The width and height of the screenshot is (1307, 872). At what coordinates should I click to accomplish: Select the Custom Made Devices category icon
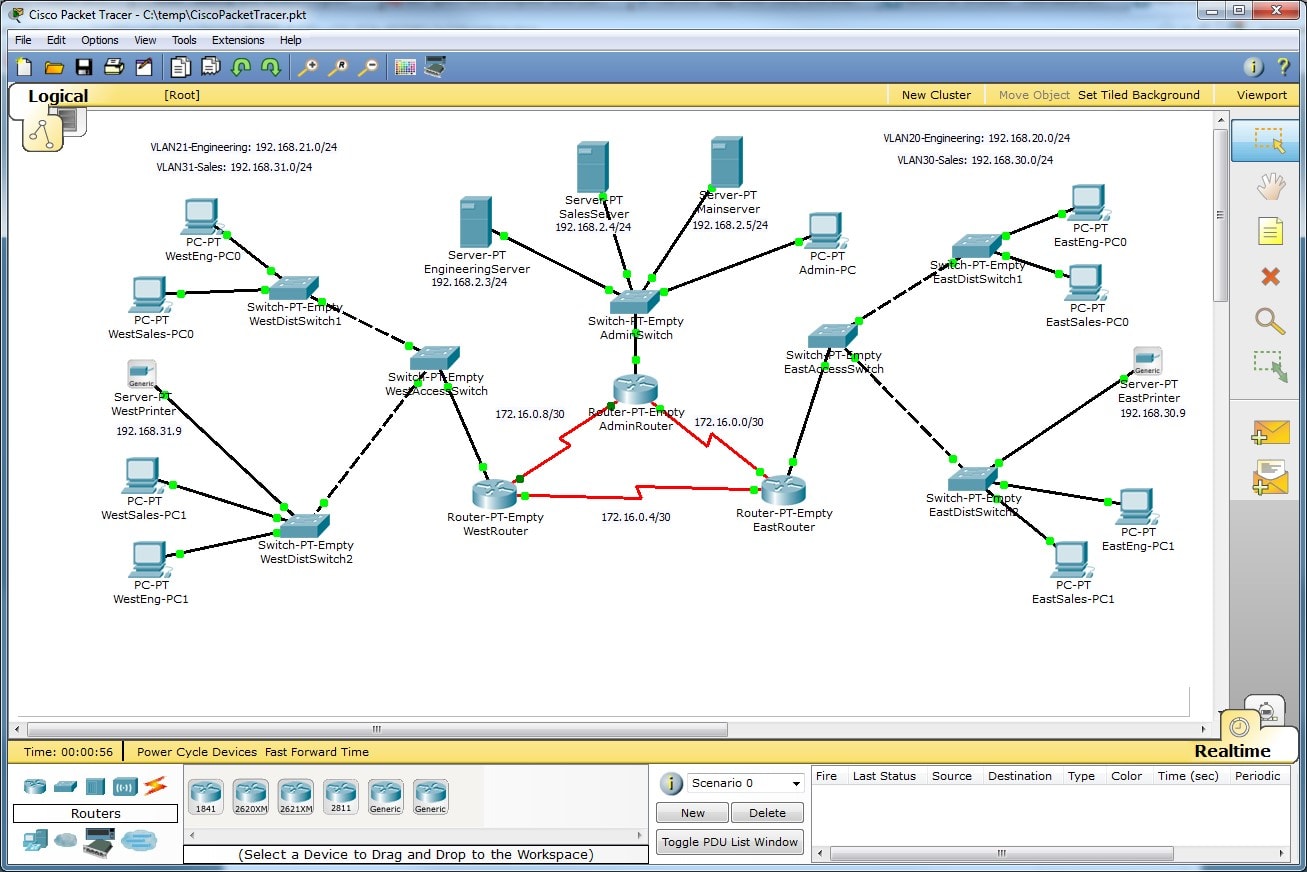[99, 841]
